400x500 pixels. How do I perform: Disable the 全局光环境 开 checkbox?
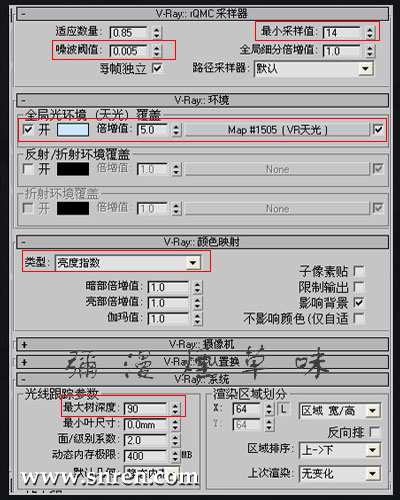[28, 129]
